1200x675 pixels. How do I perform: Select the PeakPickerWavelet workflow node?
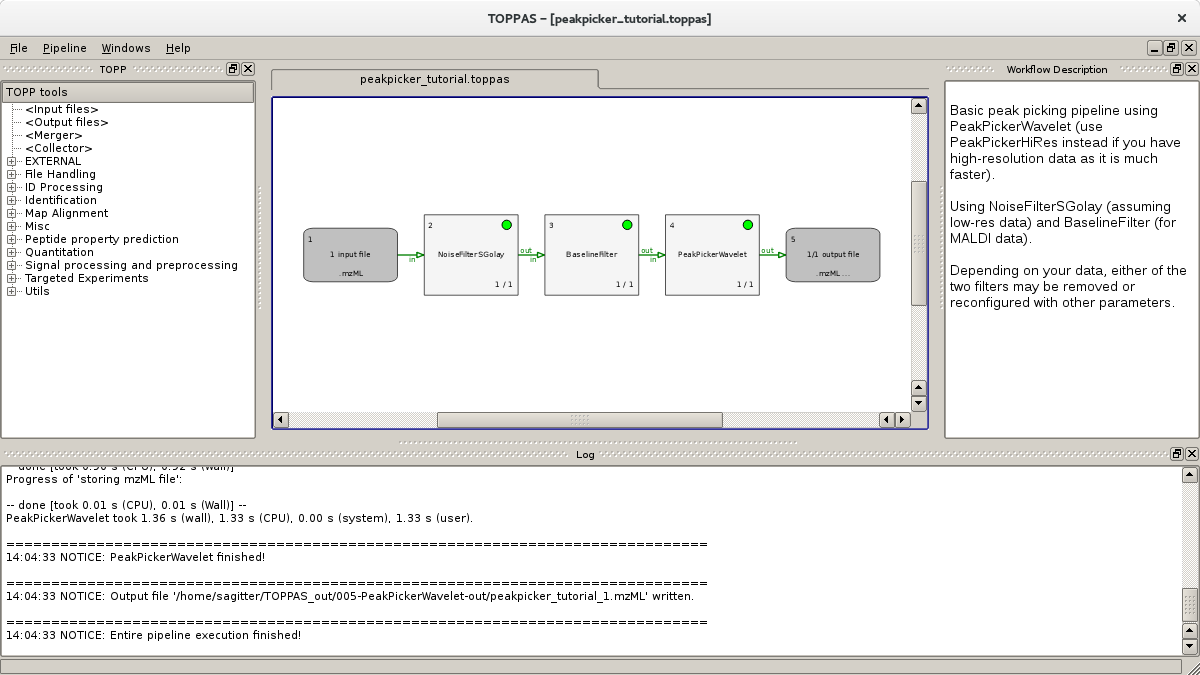[711, 254]
